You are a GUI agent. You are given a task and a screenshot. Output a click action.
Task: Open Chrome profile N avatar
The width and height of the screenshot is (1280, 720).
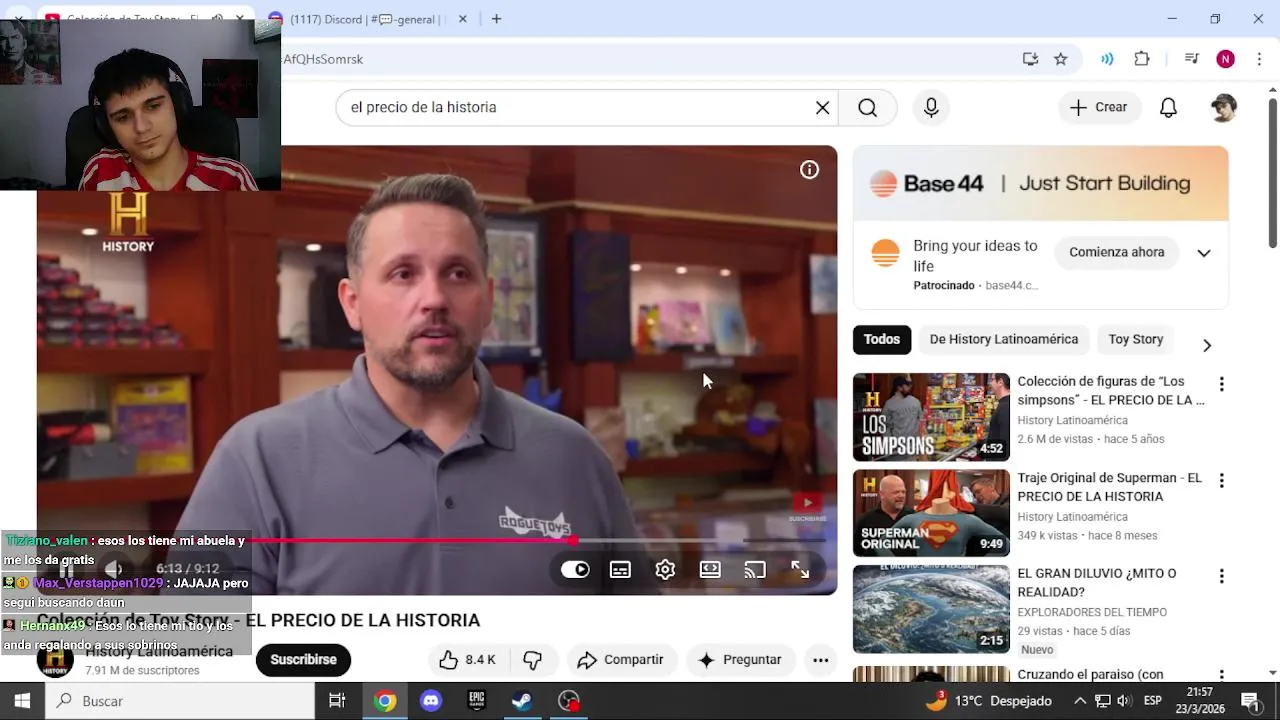point(1225,59)
